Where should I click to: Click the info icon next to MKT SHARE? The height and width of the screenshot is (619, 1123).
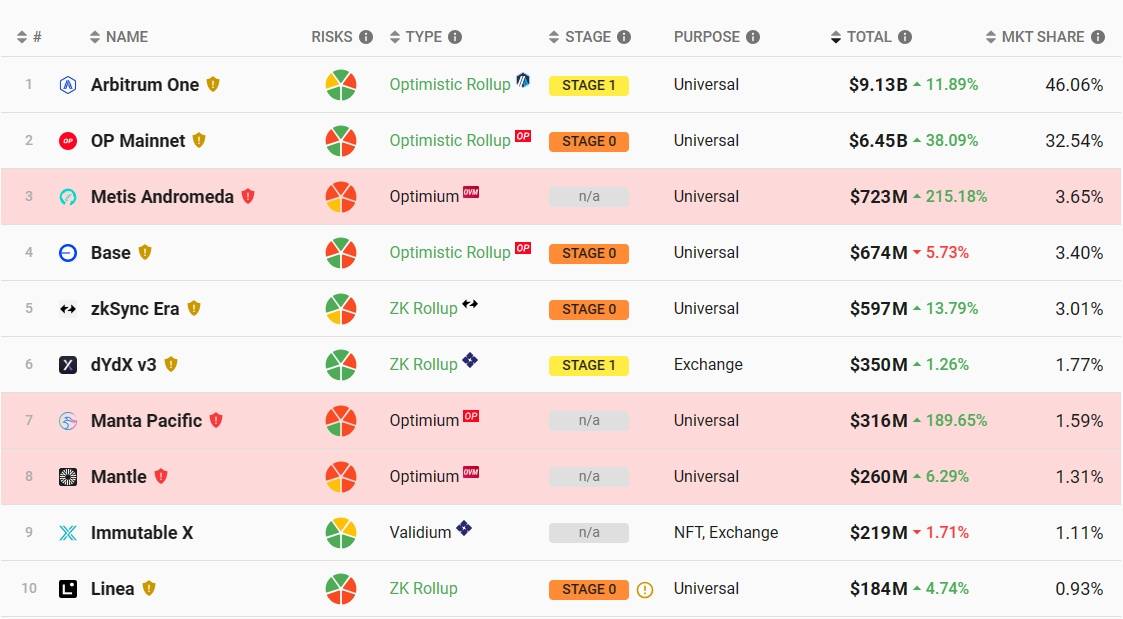click(x=1098, y=37)
